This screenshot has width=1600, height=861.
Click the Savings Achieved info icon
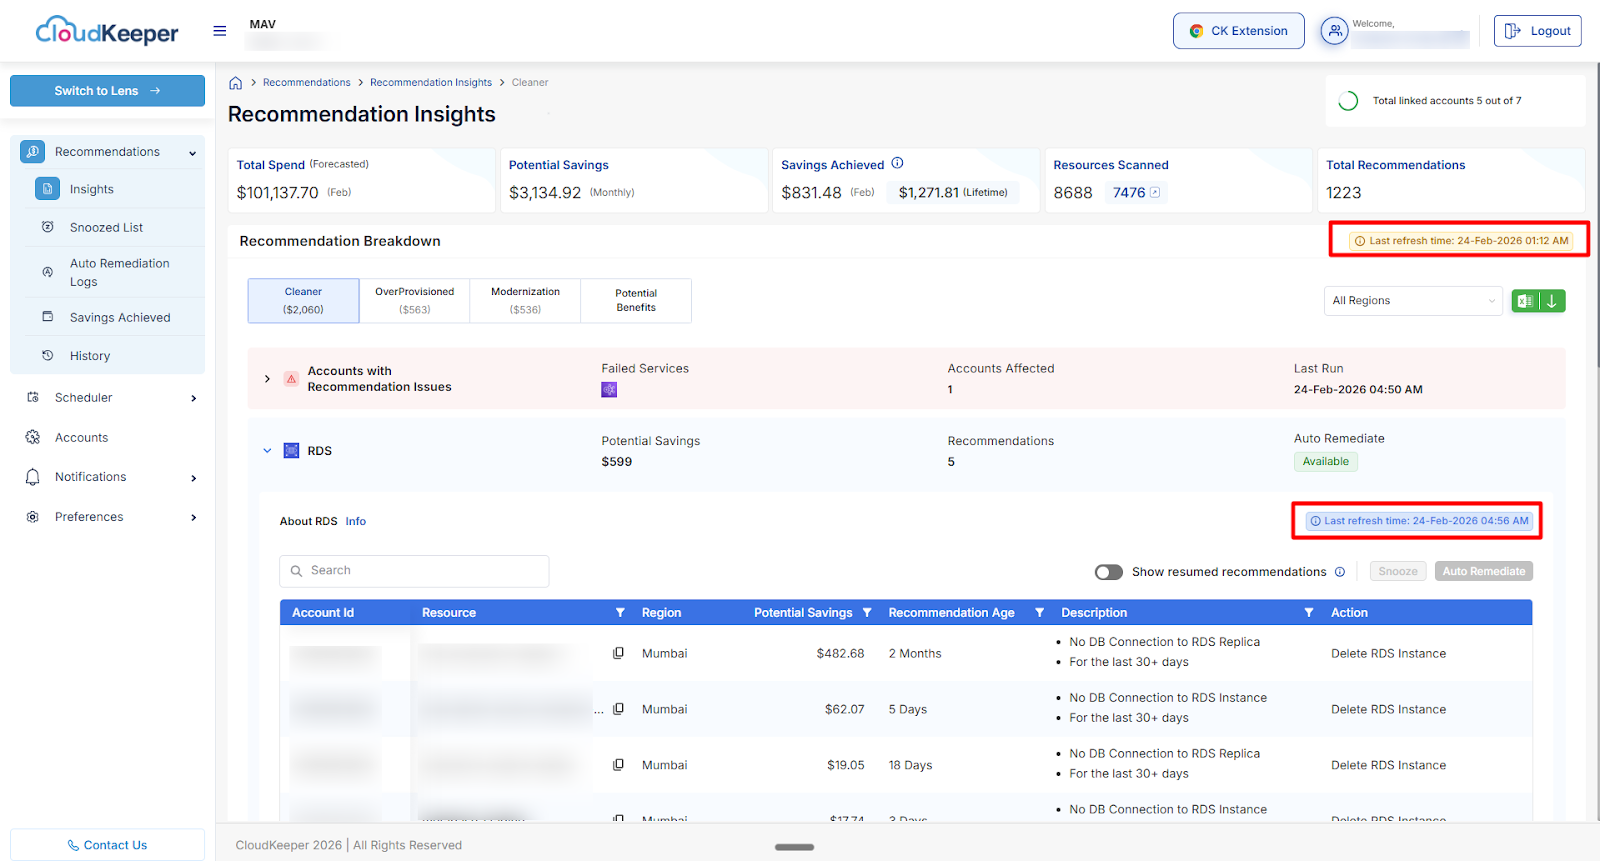(x=897, y=163)
